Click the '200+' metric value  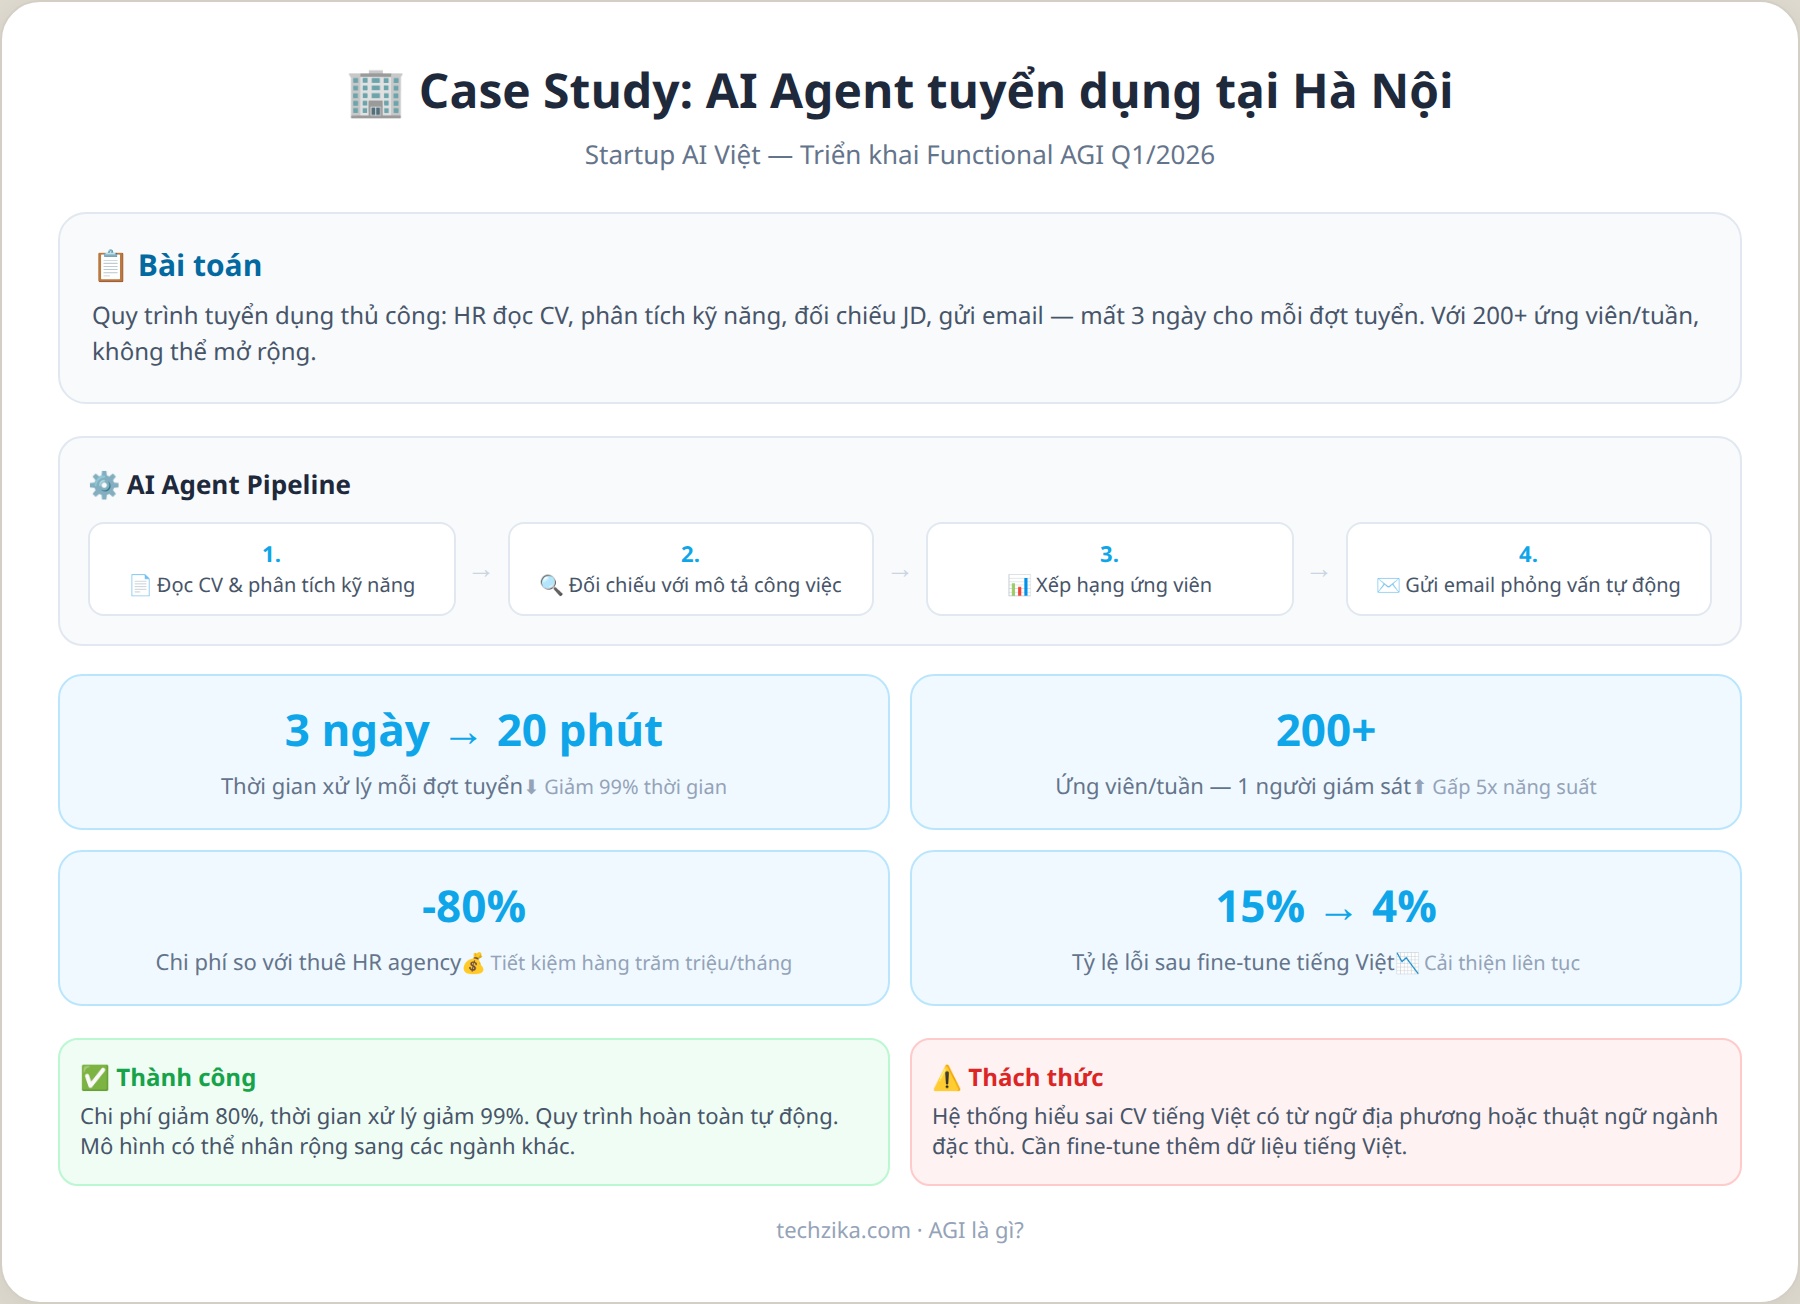pos(1326,731)
